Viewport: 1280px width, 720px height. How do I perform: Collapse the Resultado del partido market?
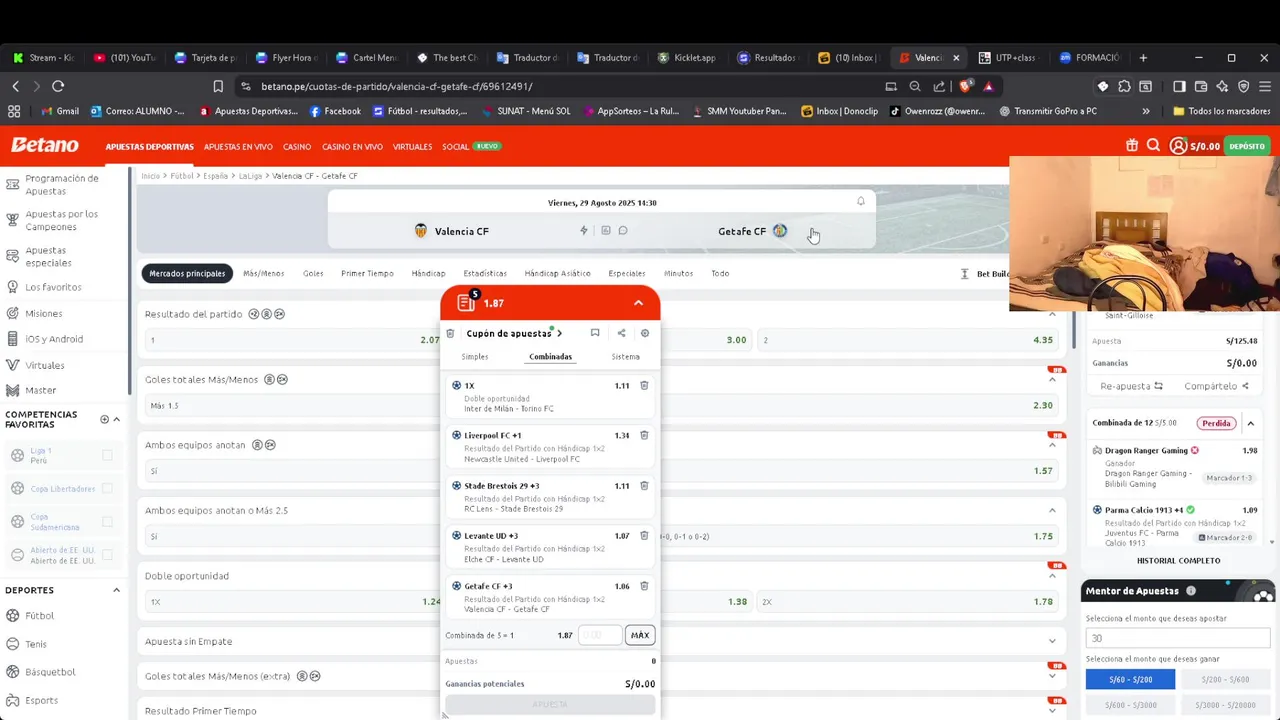click(1052, 314)
